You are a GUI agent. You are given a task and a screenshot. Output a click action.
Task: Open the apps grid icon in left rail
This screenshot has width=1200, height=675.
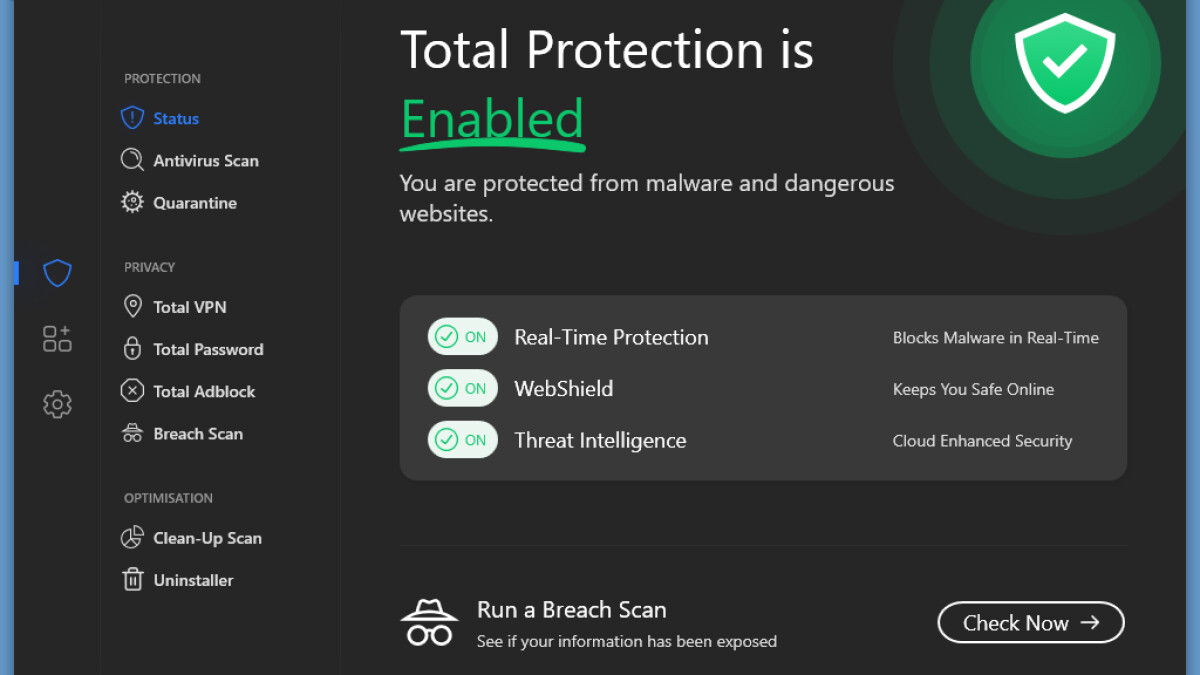tap(57, 339)
